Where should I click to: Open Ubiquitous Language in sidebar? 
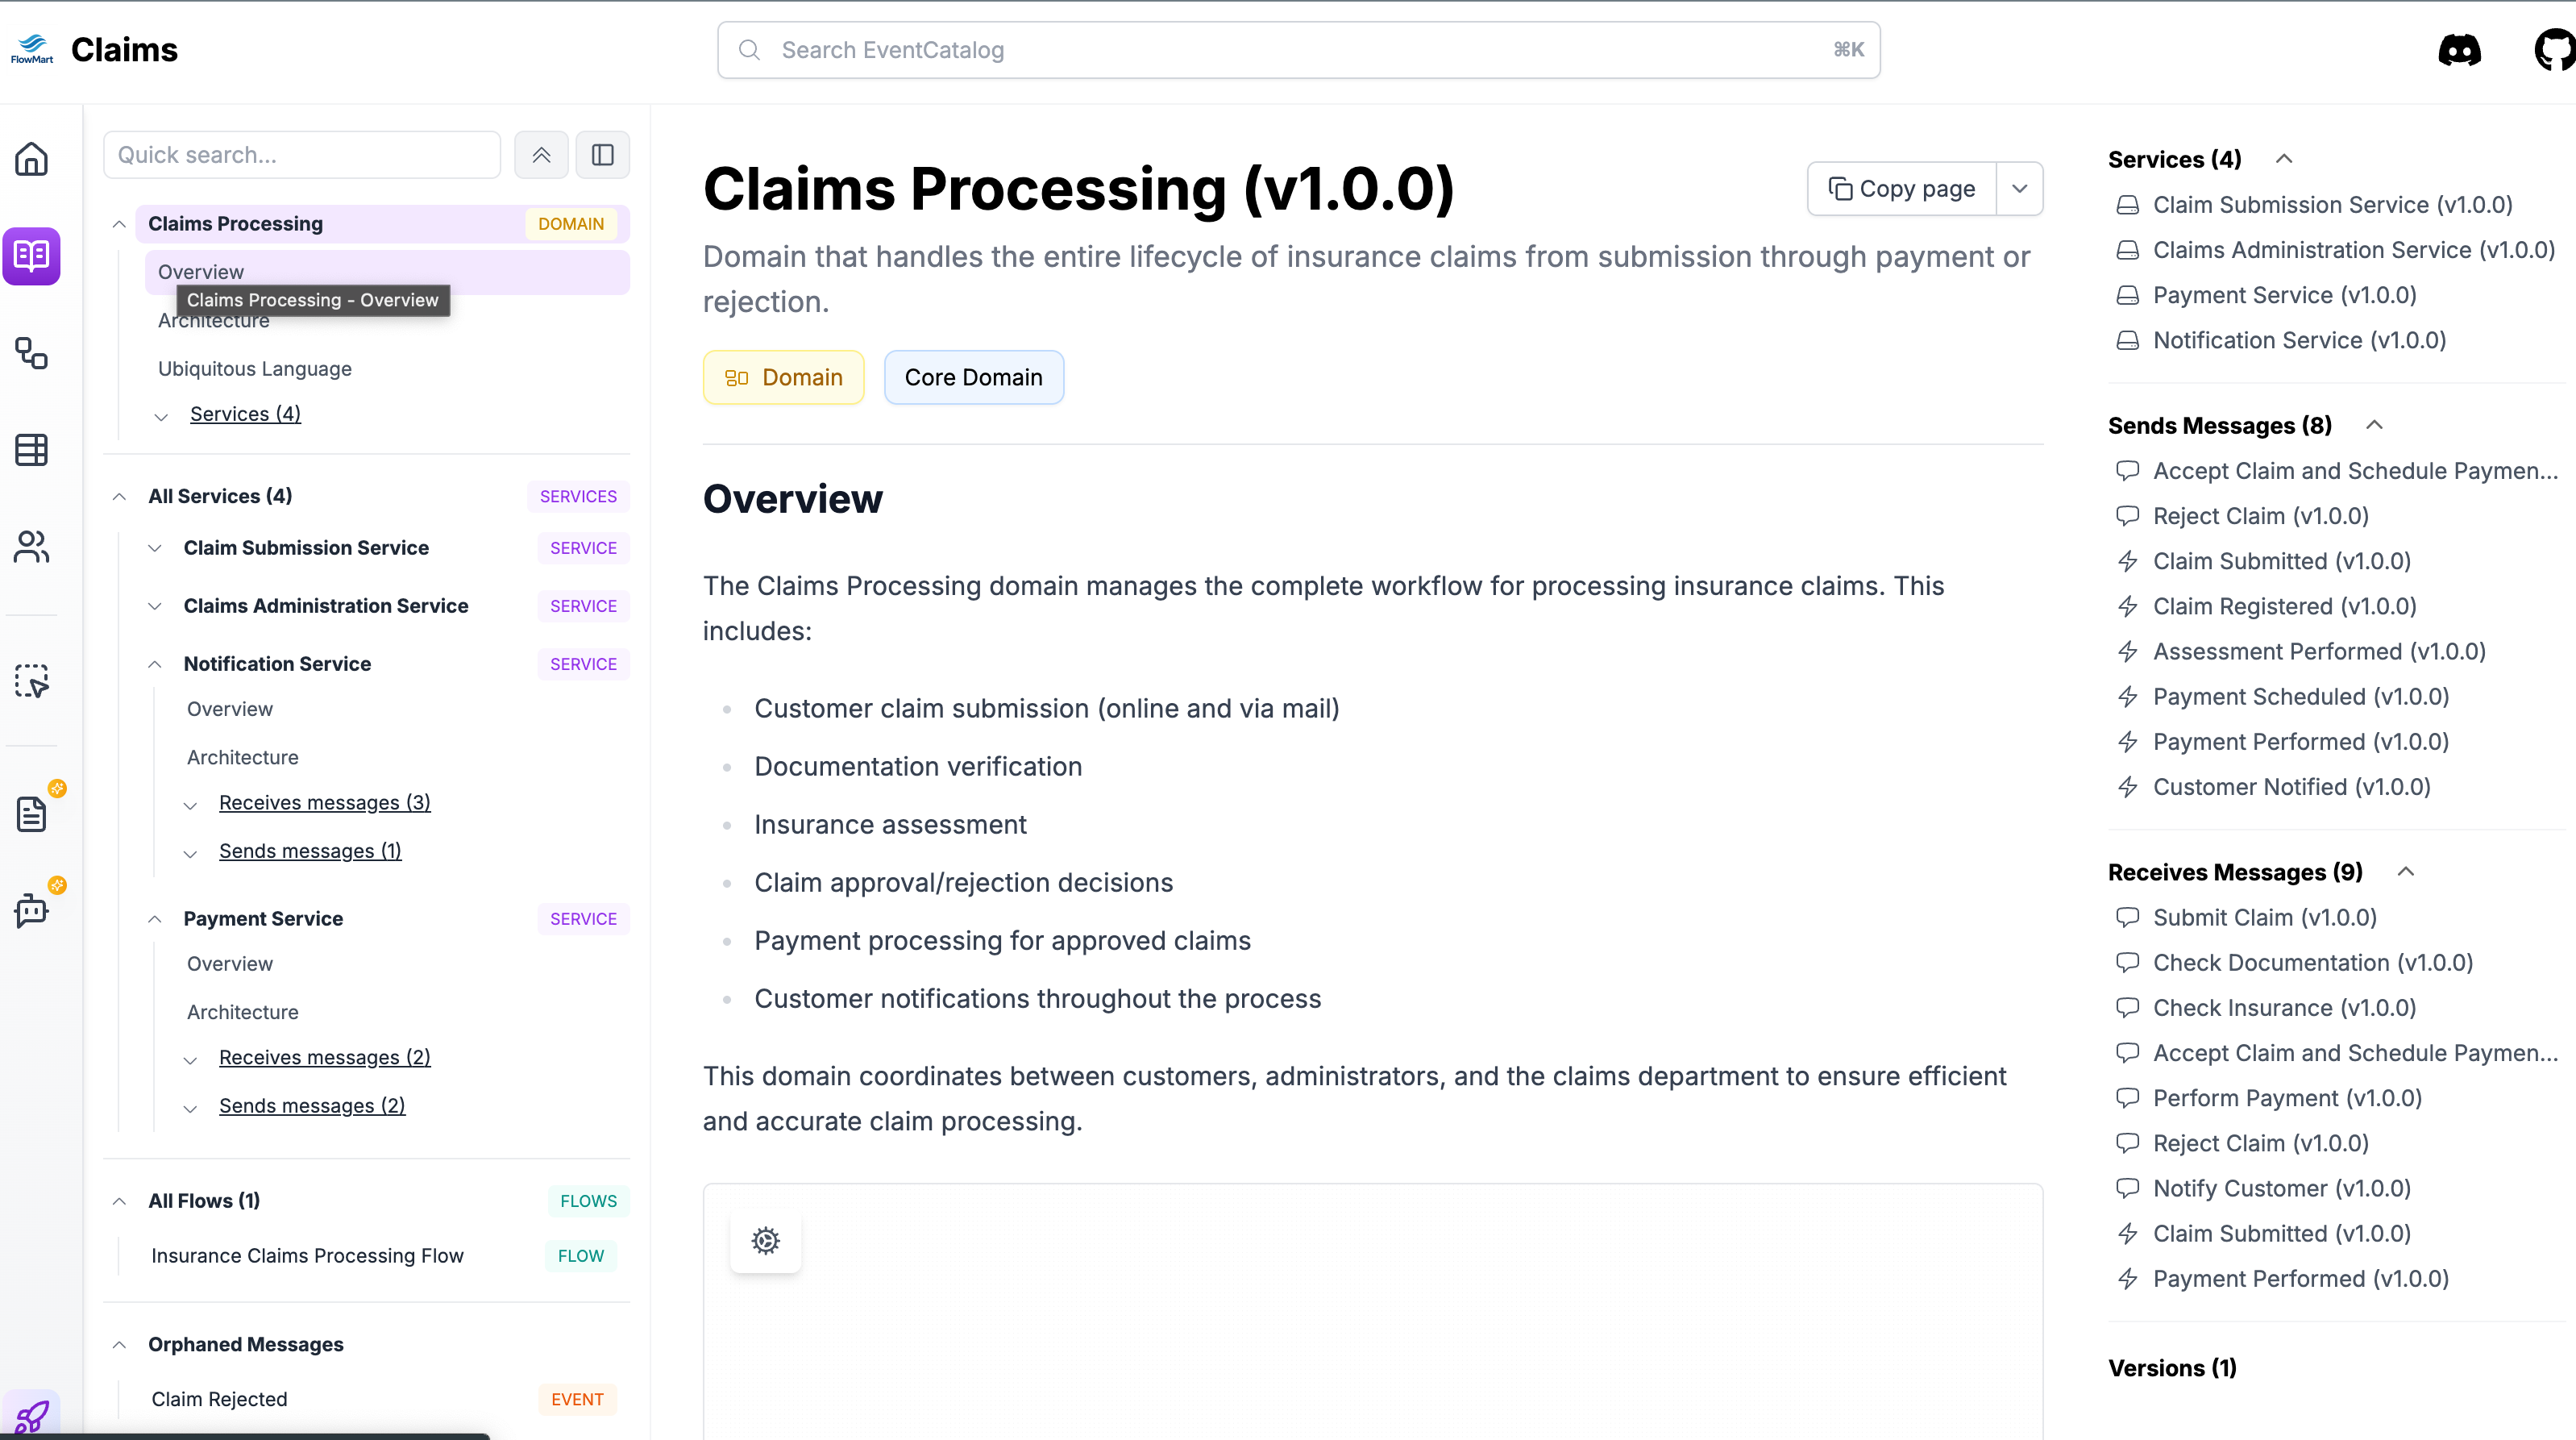point(255,369)
